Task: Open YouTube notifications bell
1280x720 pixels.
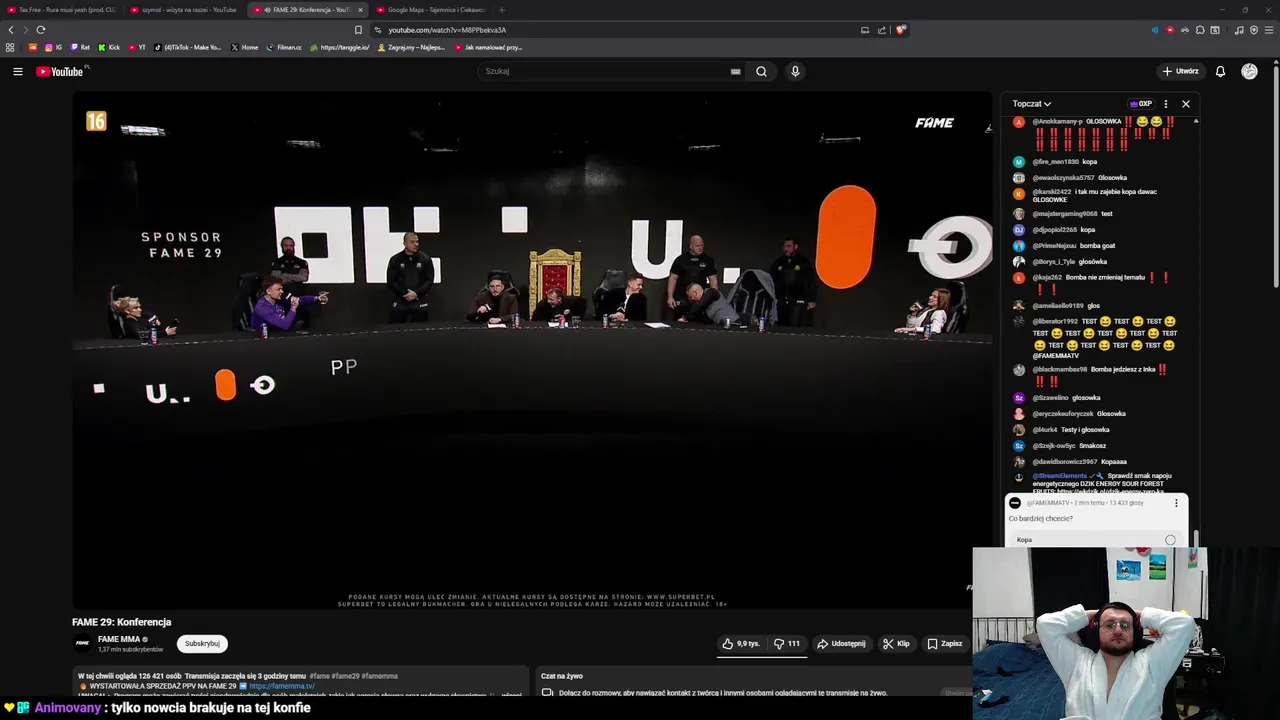Action: (1220, 71)
